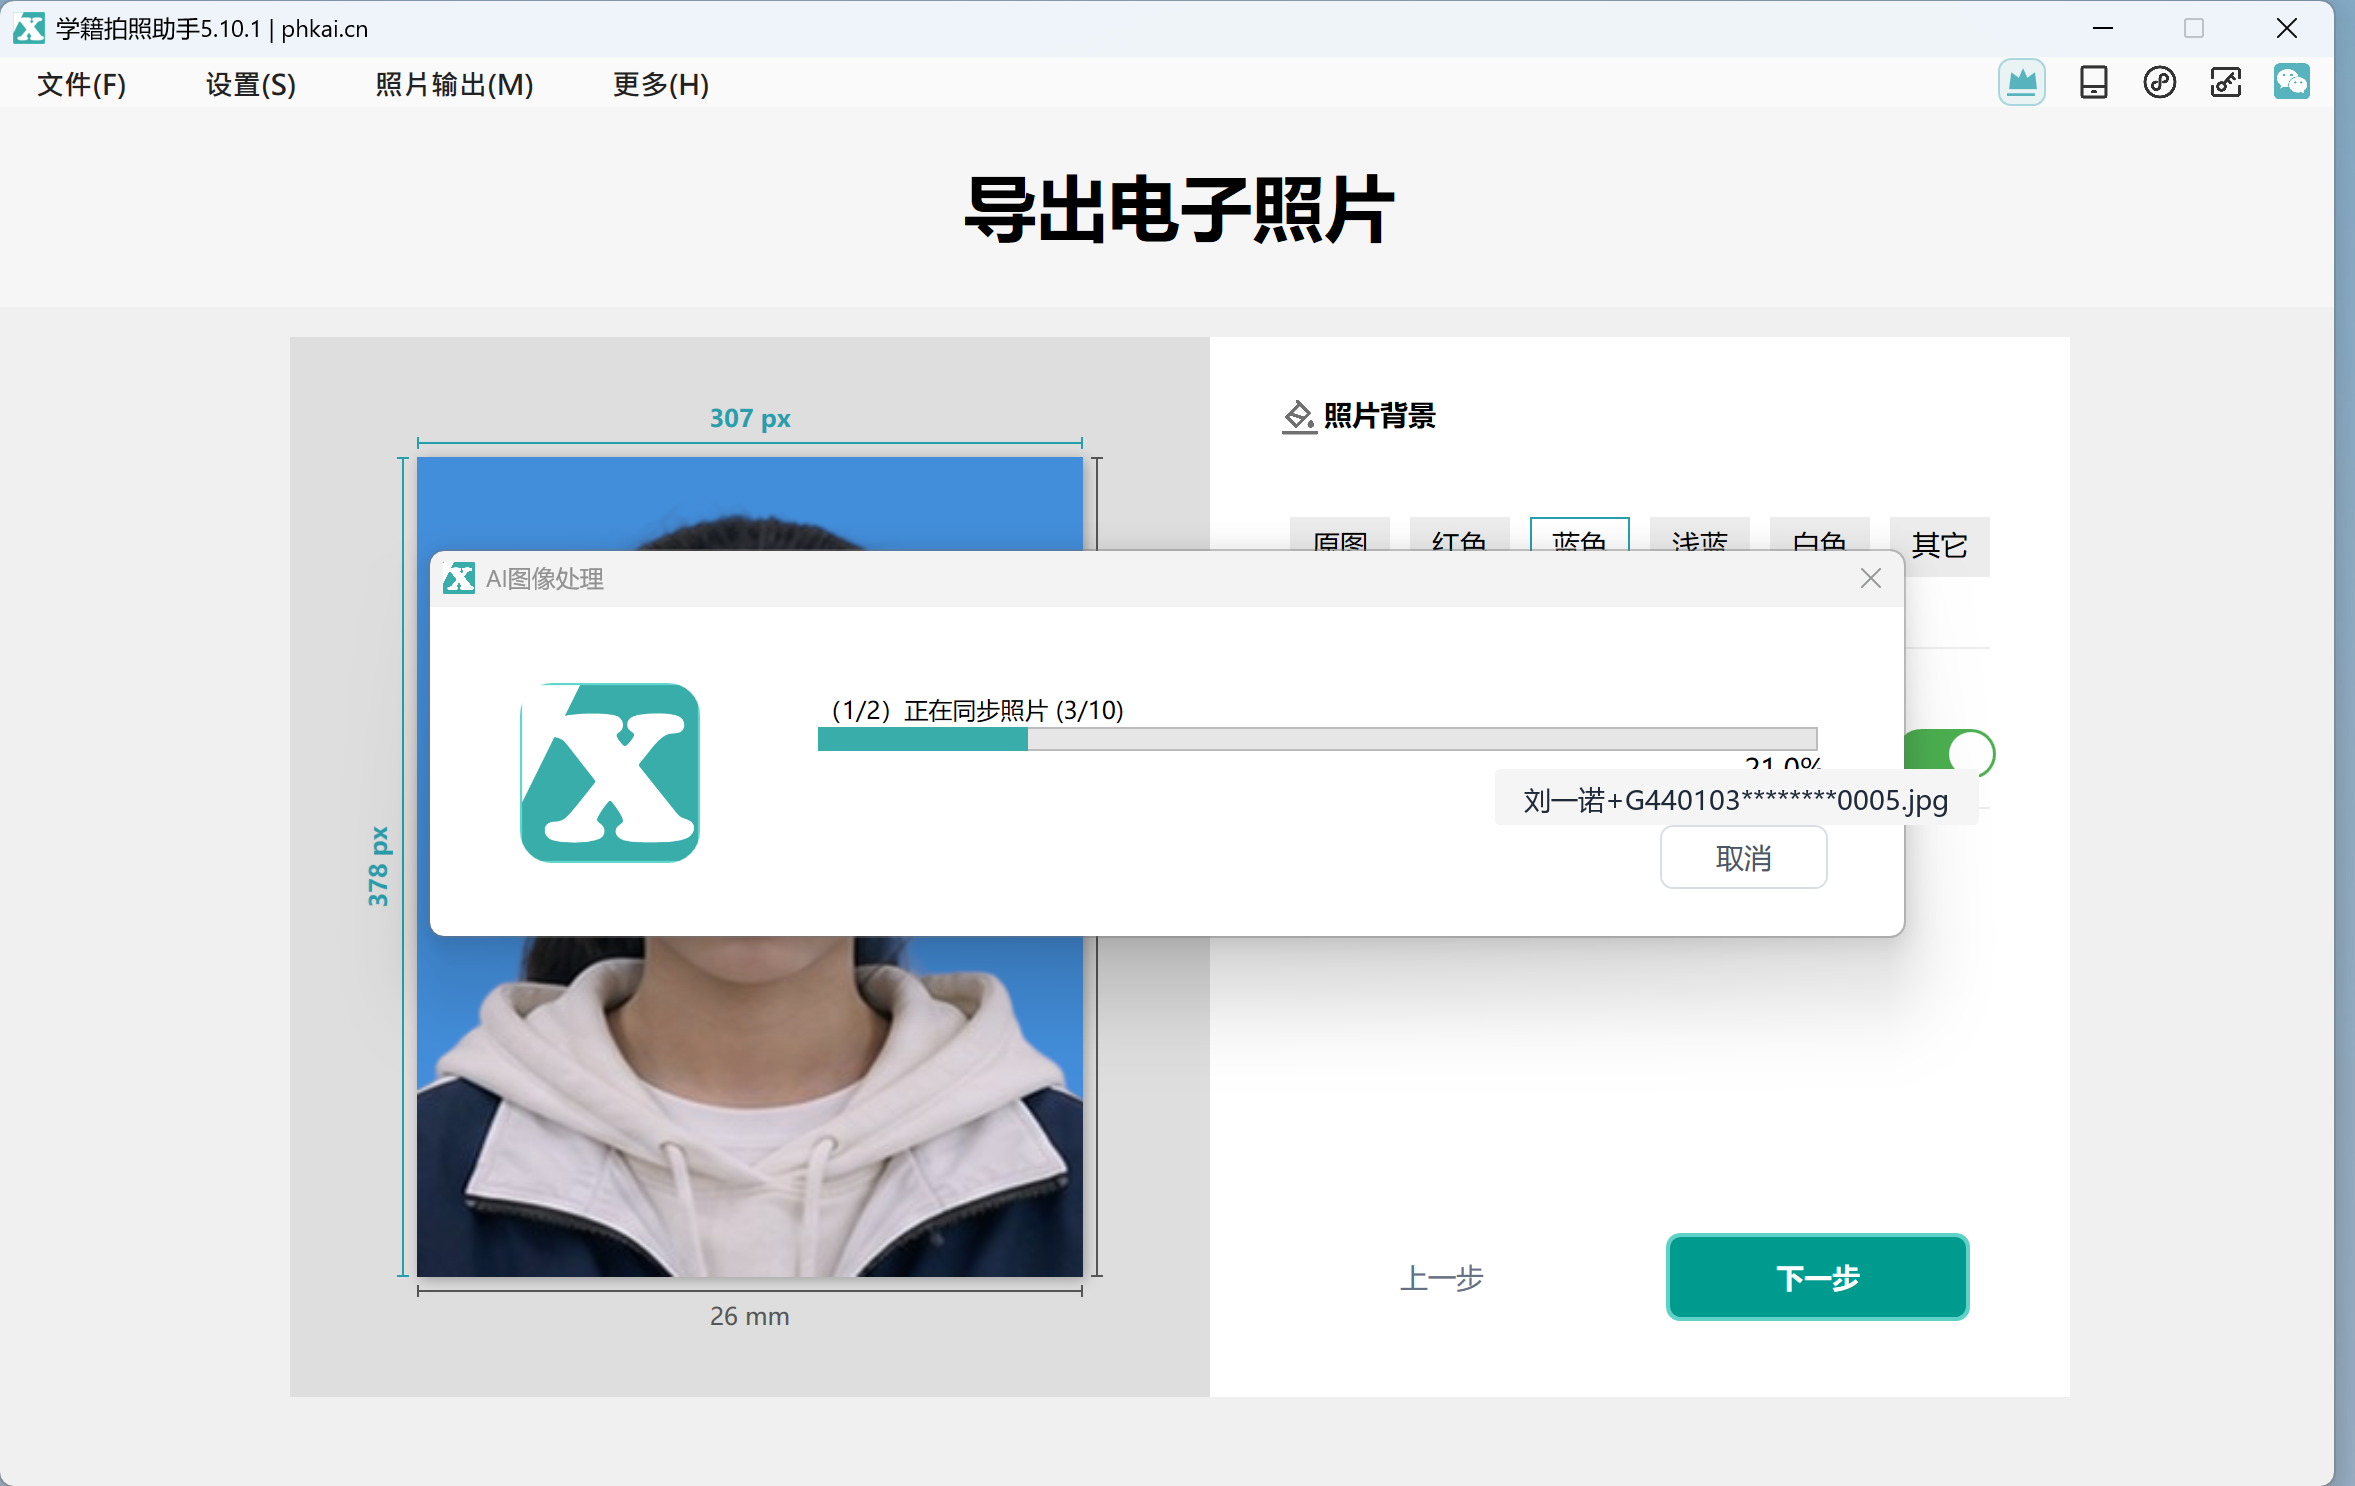Image resolution: width=2355 pixels, height=1486 pixels.
Task: Click the app logo in title bar
Action: coord(29,28)
